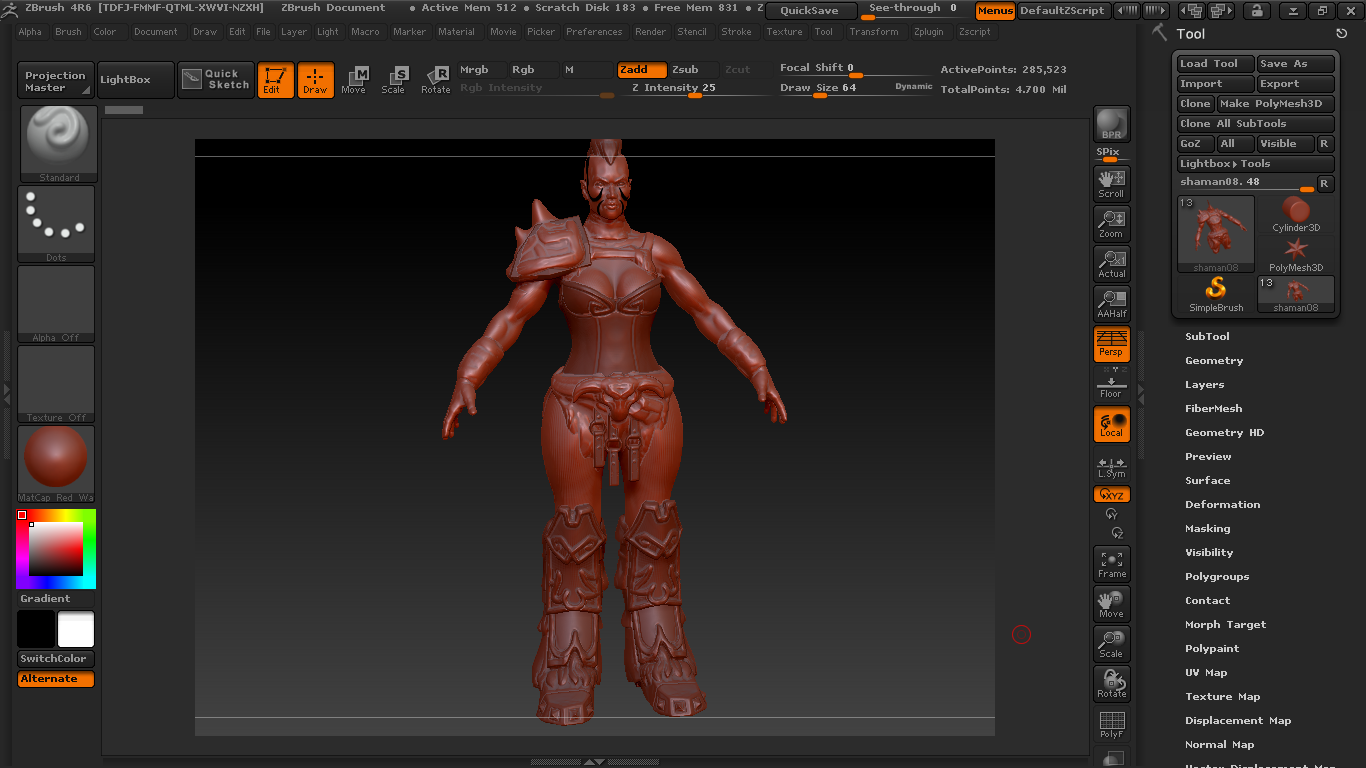Click the AAHalf view icon
The image size is (1366, 768).
1111,303
